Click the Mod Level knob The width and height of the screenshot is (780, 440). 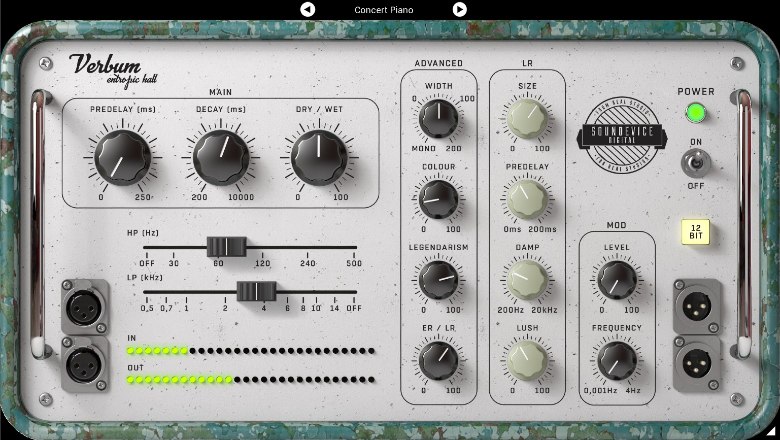click(x=616, y=279)
